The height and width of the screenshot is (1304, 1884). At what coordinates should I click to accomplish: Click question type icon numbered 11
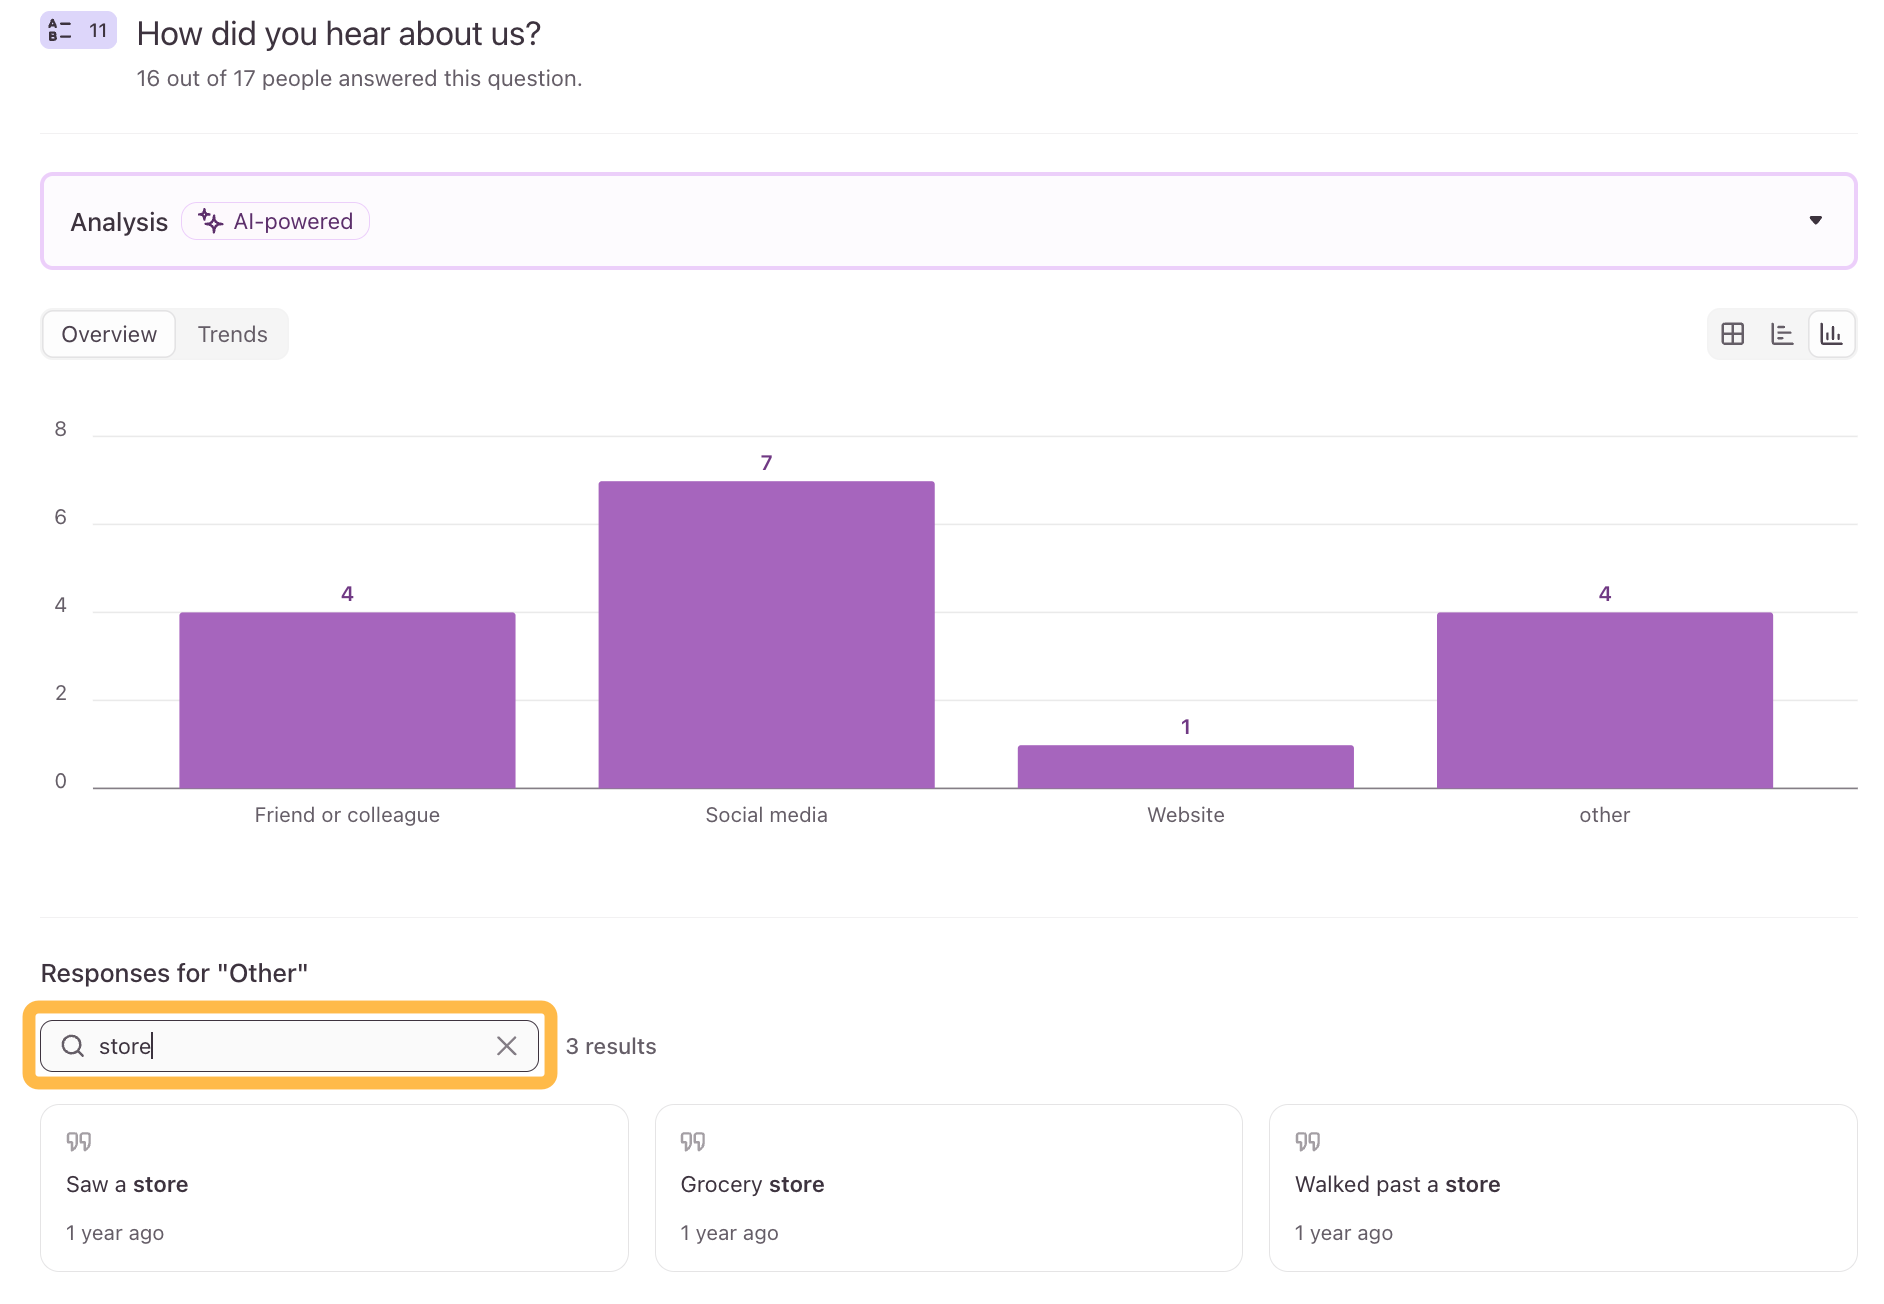click(78, 31)
